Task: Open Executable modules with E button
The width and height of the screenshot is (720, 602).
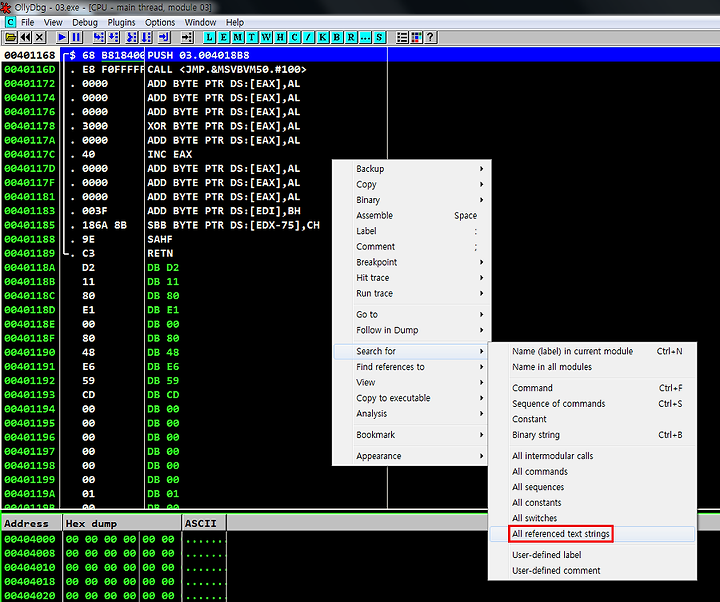Action: 224,37
